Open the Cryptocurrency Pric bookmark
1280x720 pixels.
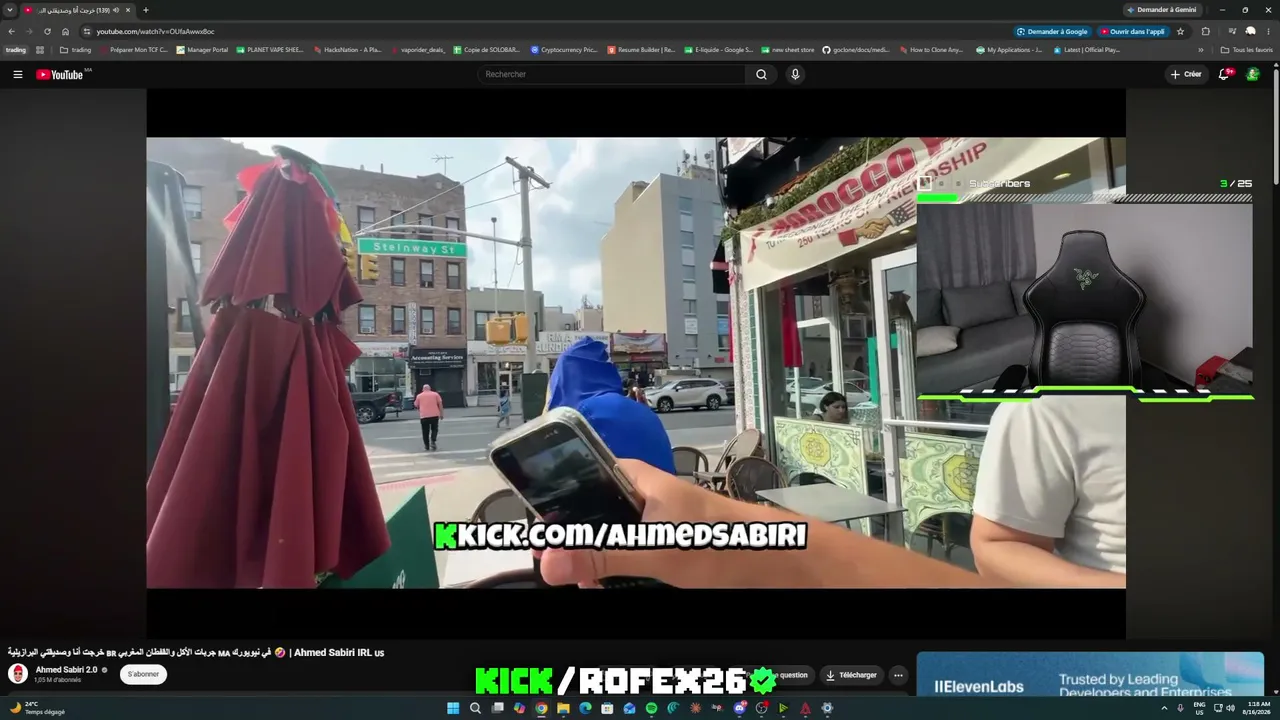click(564, 49)
